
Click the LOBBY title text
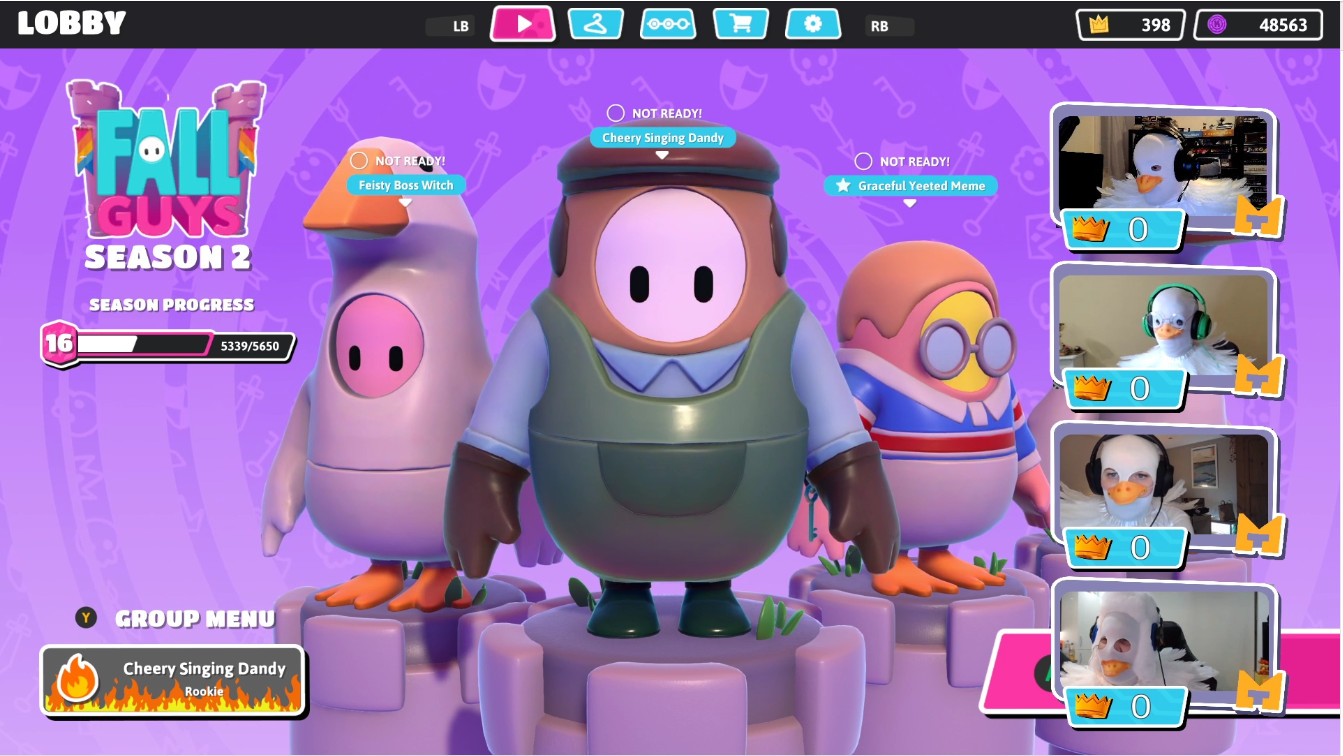(x=72, y=23)
